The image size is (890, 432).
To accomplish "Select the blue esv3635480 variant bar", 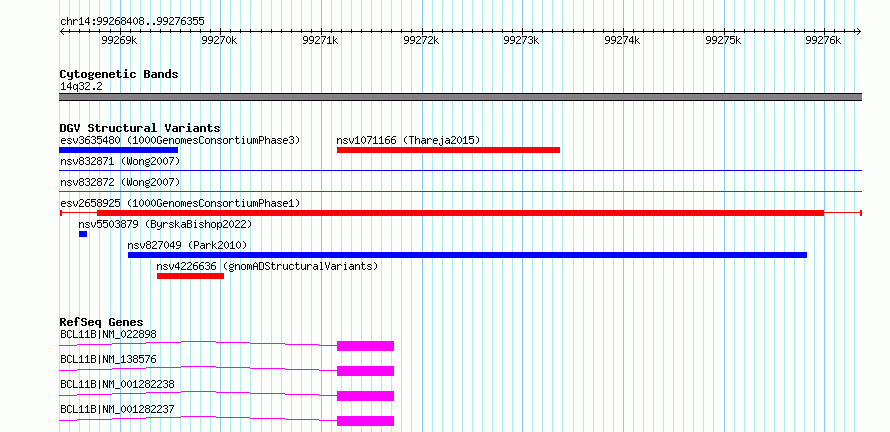I will [x=119, y=150].
